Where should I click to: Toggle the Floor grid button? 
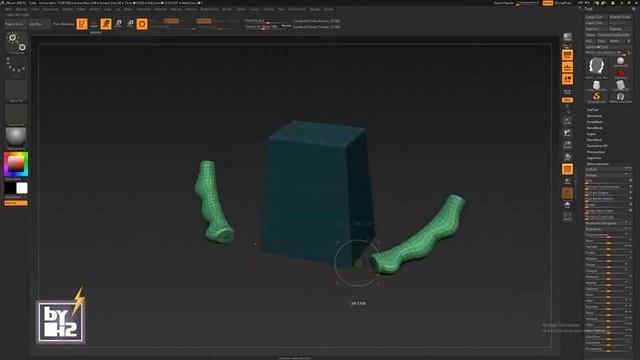point(567,67)
